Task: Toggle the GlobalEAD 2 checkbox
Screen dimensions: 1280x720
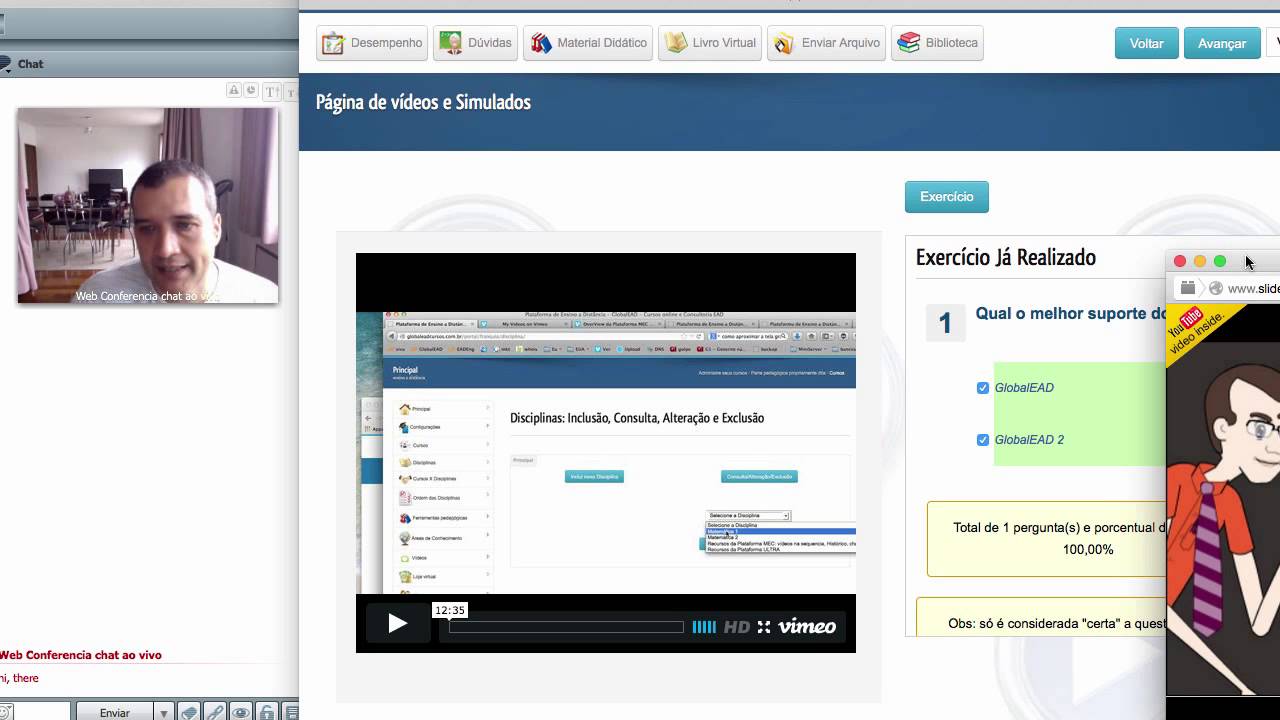Action: (x=982, y=440)
